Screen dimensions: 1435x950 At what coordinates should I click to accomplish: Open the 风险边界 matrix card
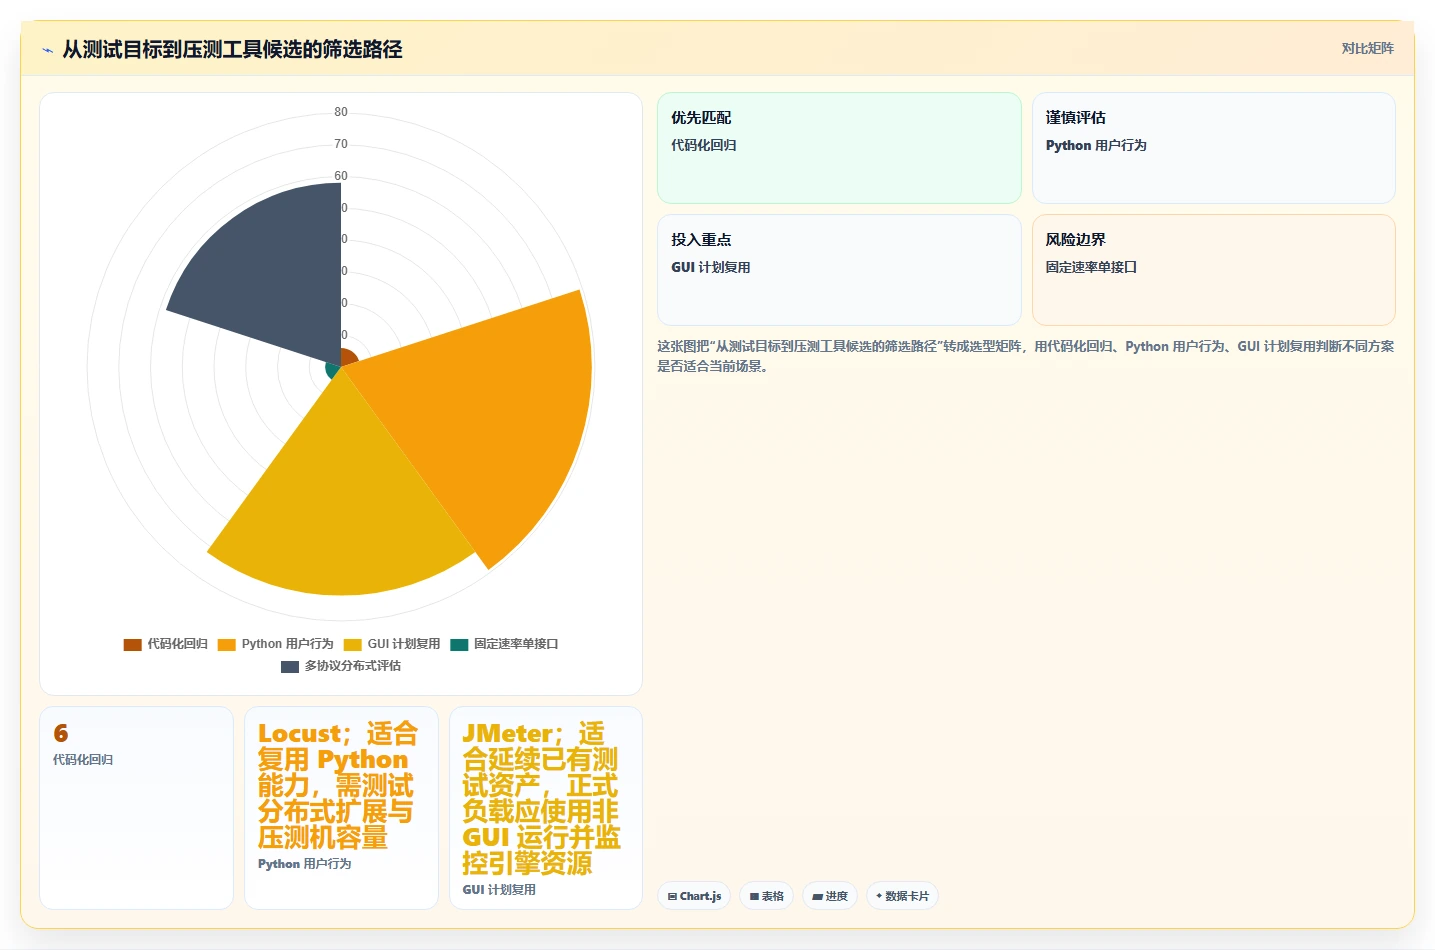1214,270
